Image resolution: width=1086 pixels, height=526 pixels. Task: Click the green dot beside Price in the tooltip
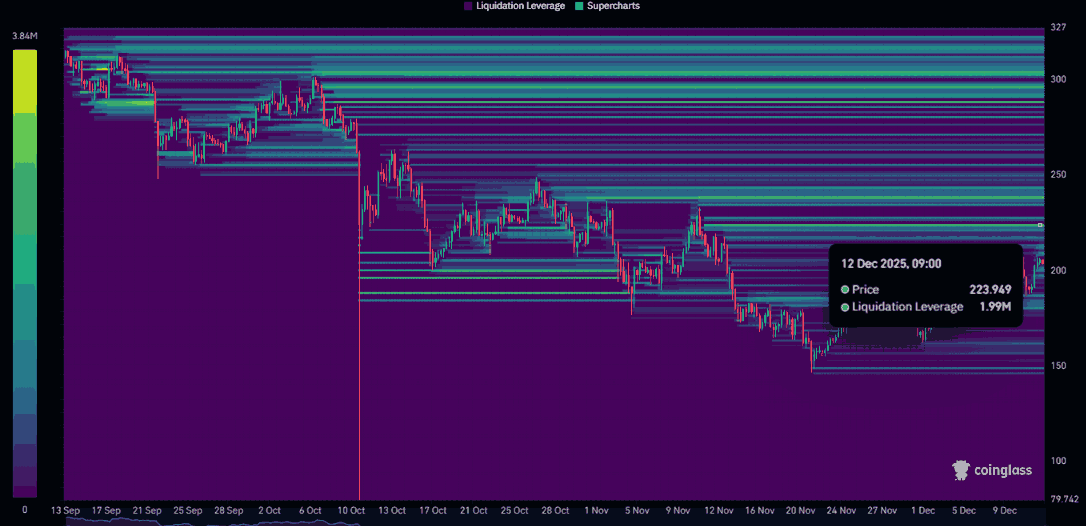845,289
